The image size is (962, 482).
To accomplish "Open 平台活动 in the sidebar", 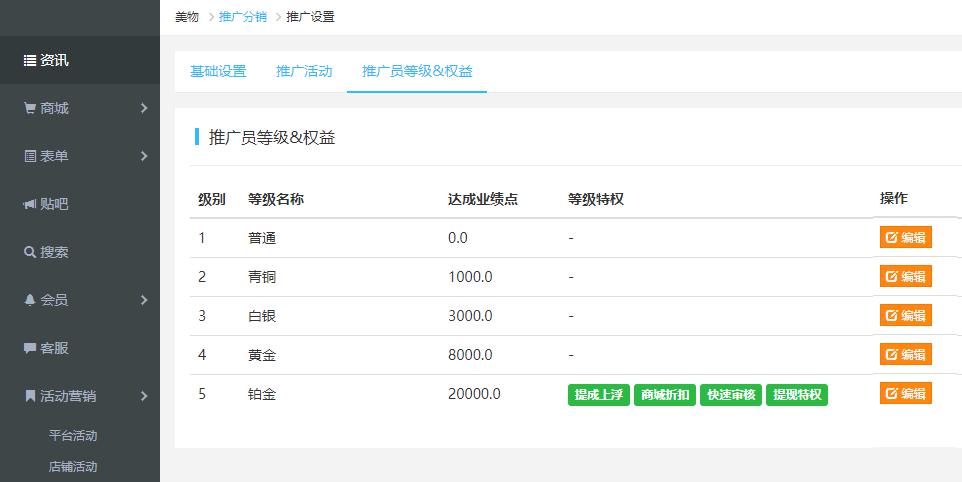I will click(x=73, y=436).
